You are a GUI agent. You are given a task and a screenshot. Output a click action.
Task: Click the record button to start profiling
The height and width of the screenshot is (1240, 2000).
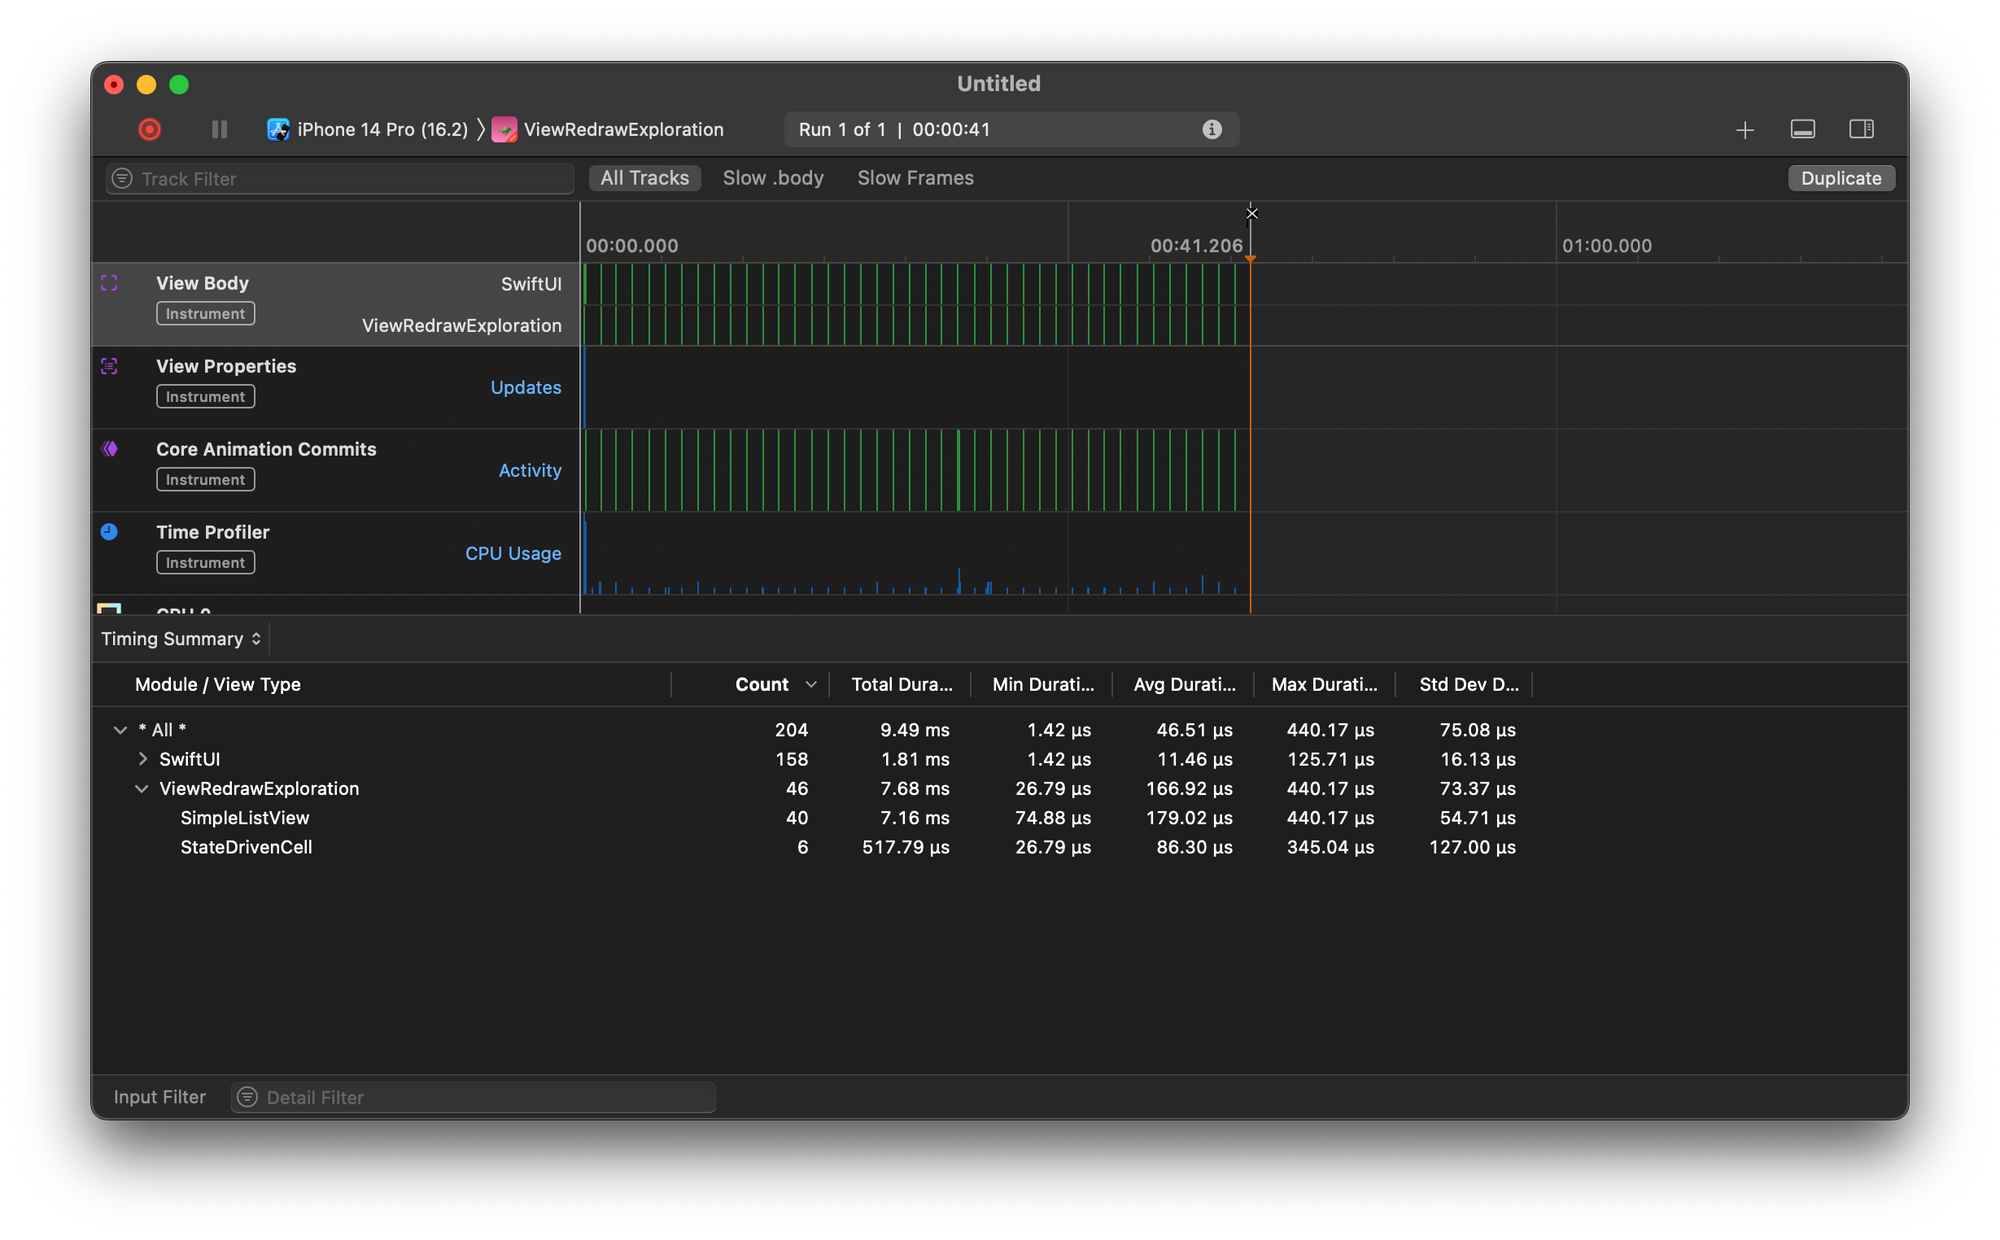[x=149, y=129]
